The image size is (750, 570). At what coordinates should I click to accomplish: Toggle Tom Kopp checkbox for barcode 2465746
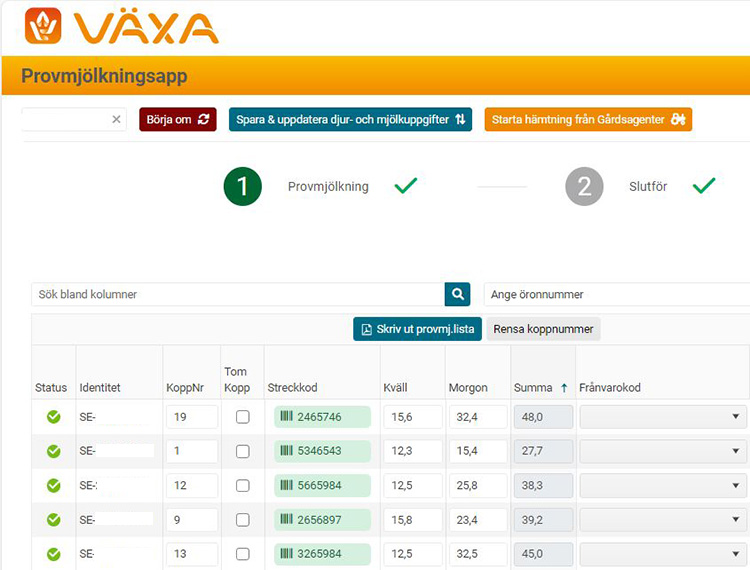pos(243,417)
